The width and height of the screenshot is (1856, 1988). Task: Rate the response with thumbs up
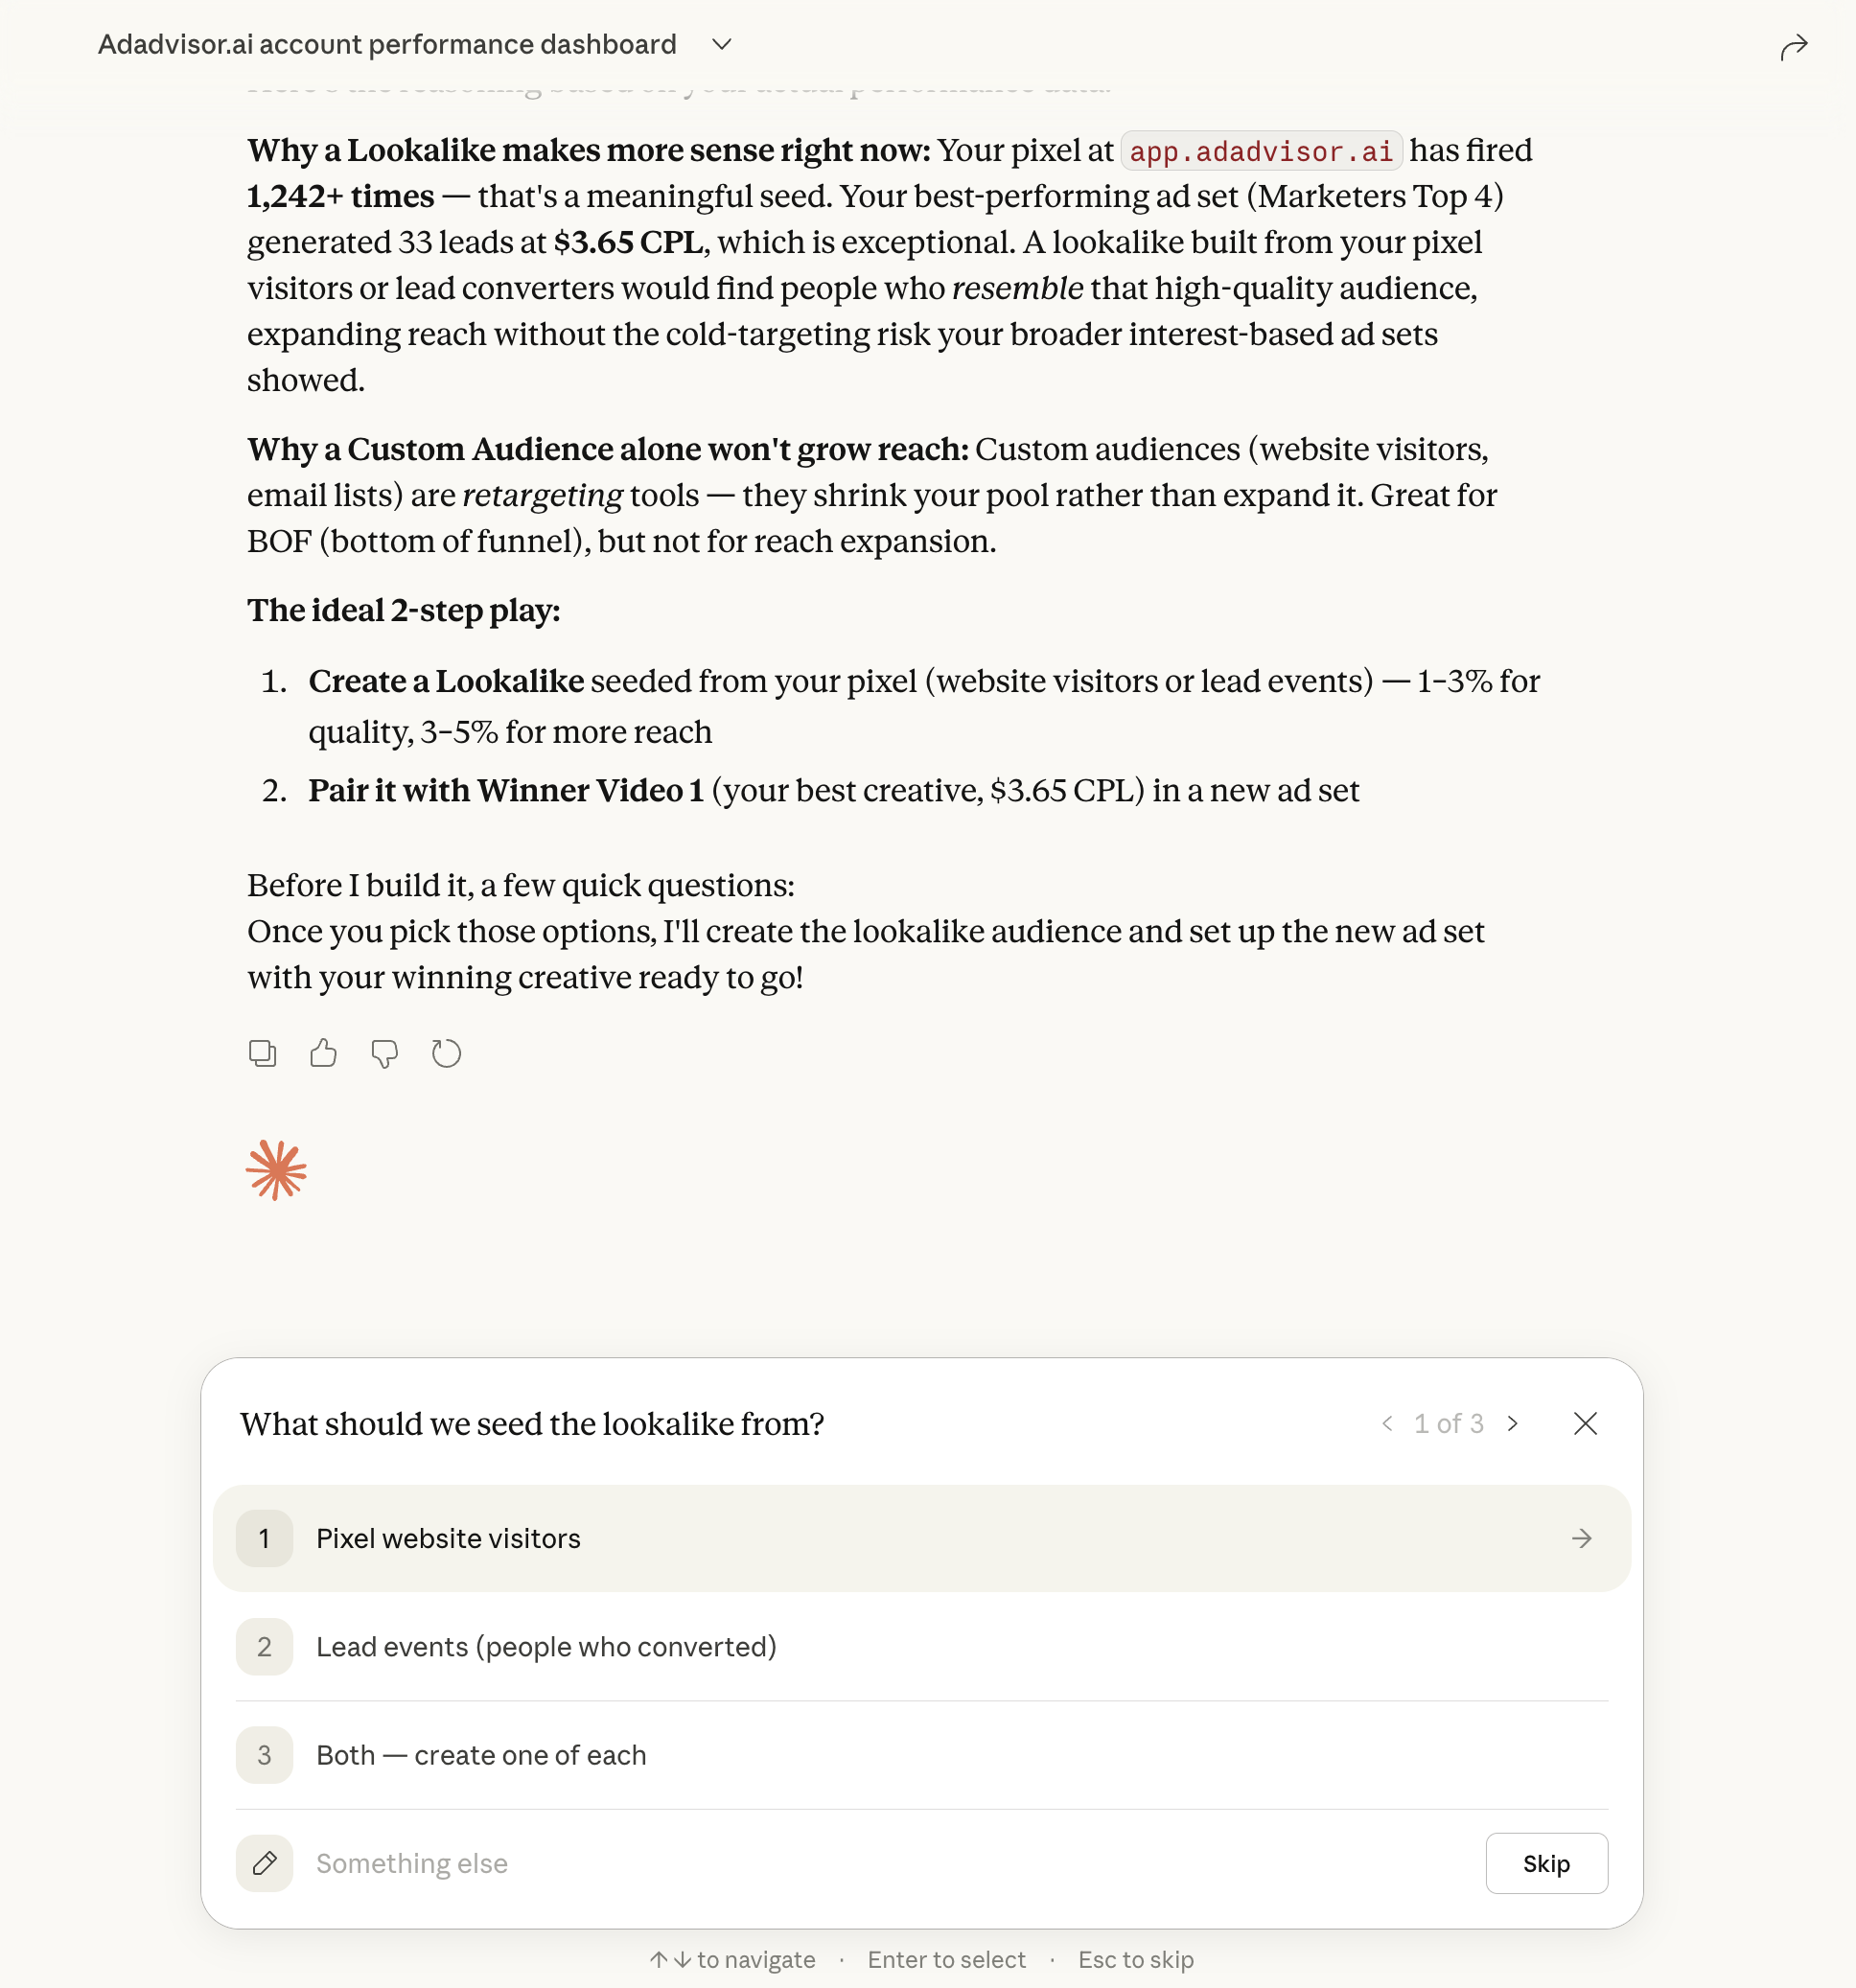pos(322,1053)
